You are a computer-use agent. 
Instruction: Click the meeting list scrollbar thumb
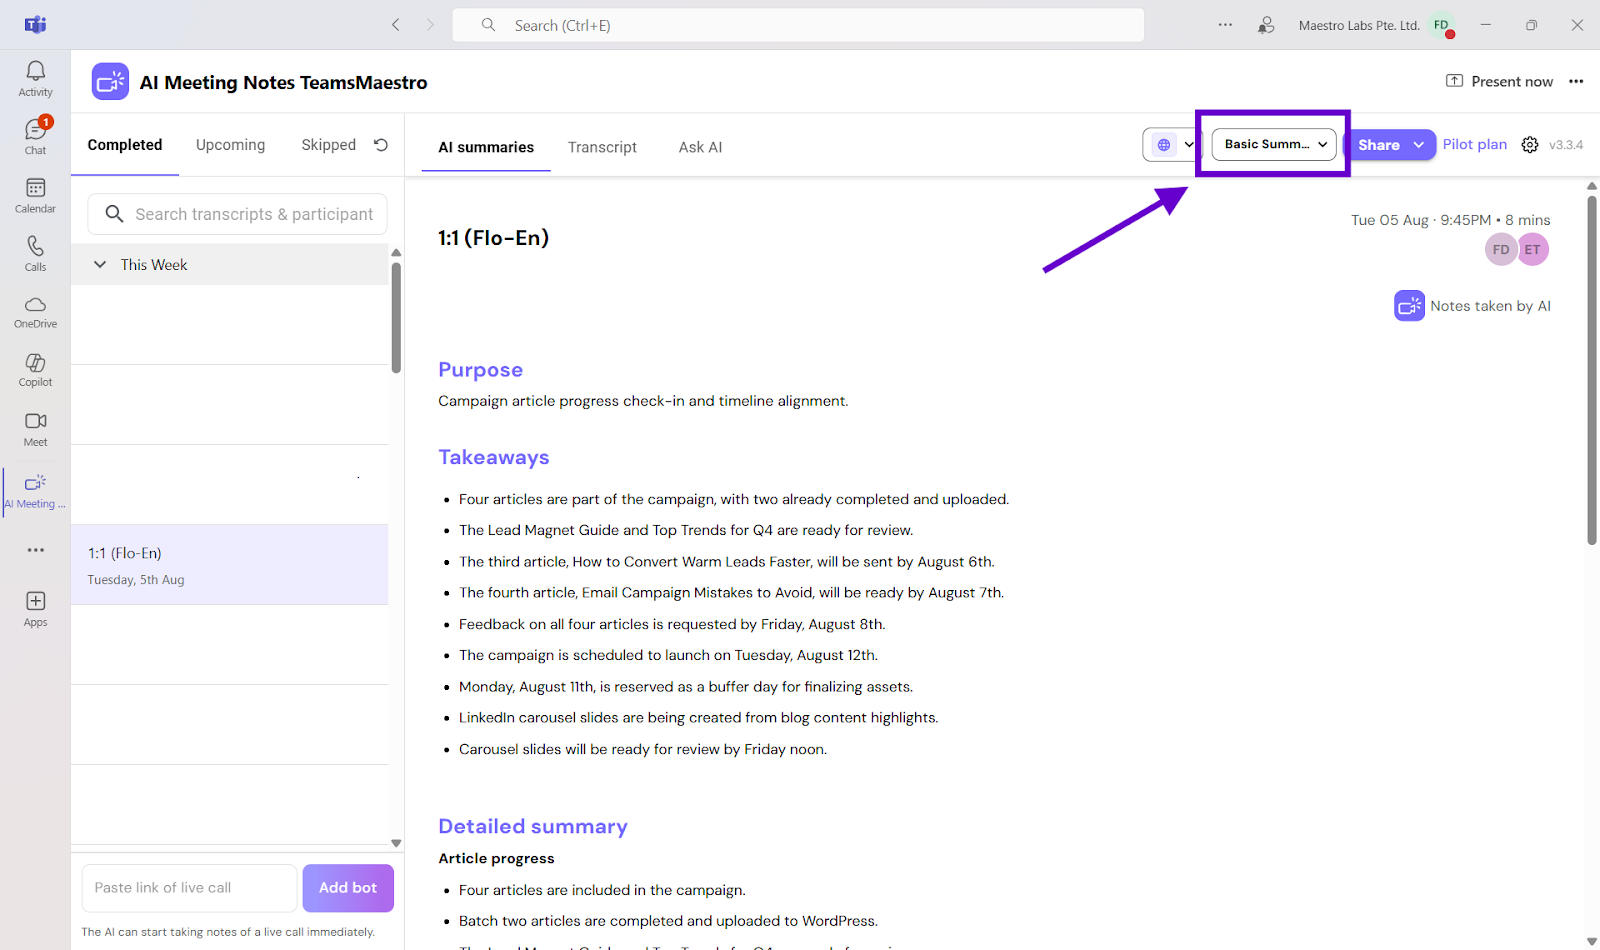pyautogui.click(x=396, y=317)
